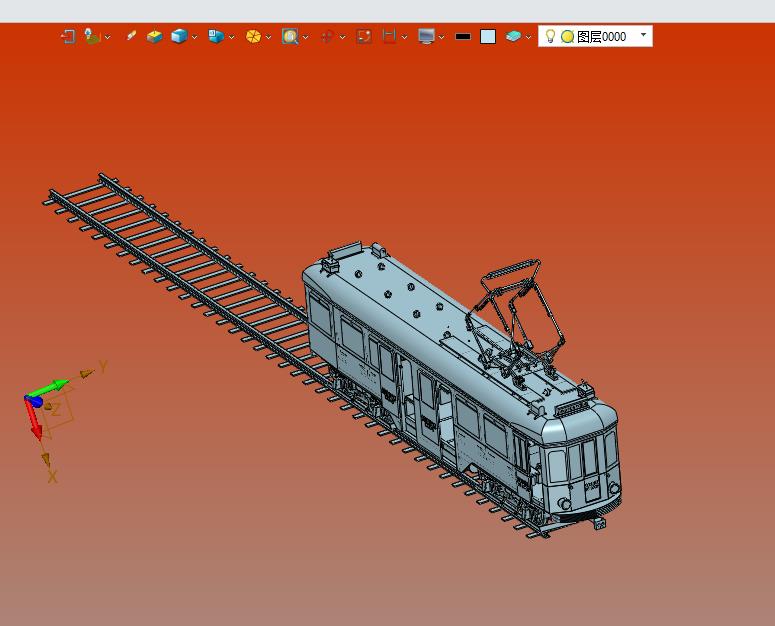Click the black color swatch
775x626 pixels.
point(463,37)
